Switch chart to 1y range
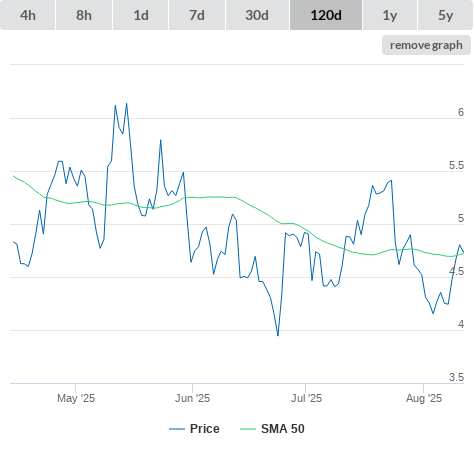 (x=390, y=15)
